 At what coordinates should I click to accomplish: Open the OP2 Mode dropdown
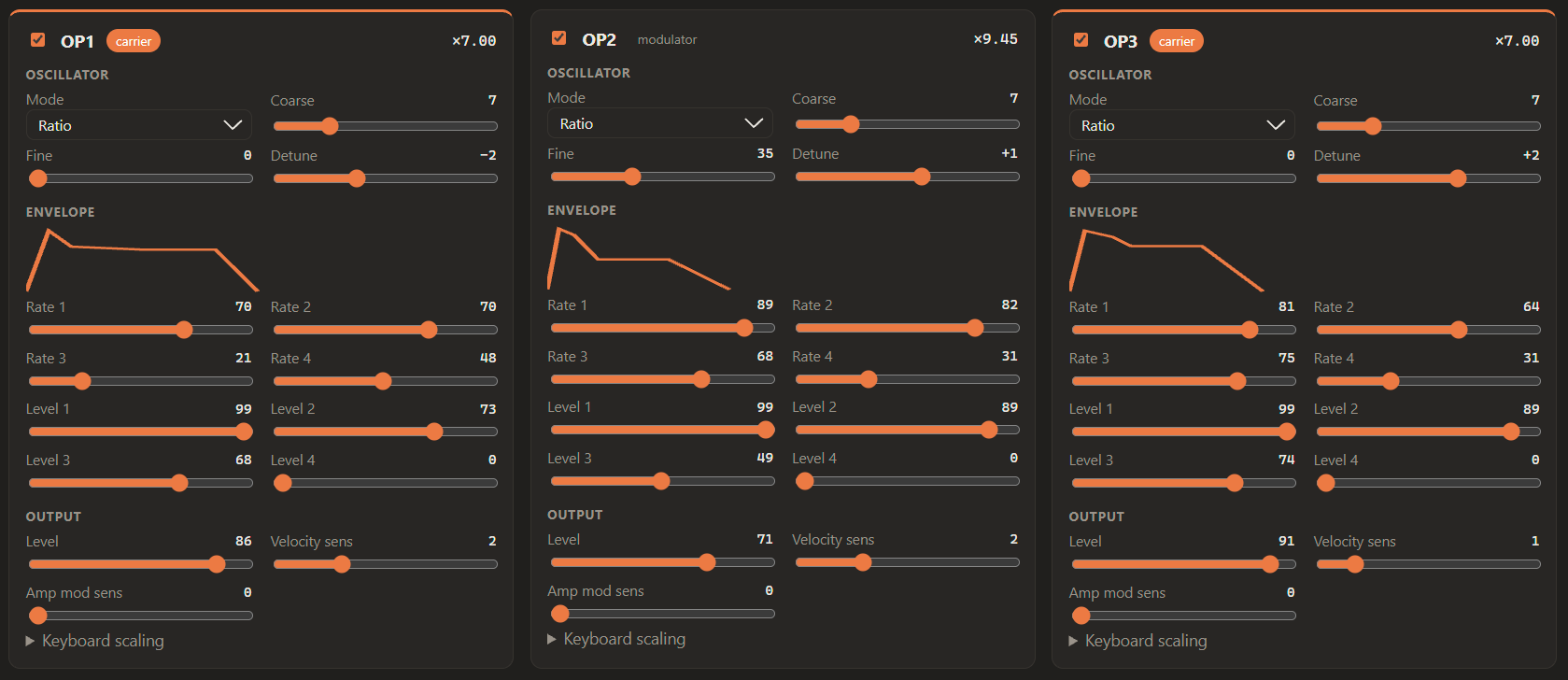660,123
